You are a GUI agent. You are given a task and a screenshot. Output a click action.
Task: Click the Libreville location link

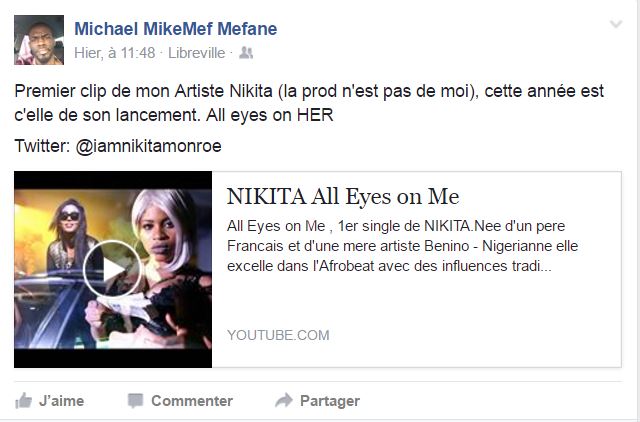click(x=196, y=51)
